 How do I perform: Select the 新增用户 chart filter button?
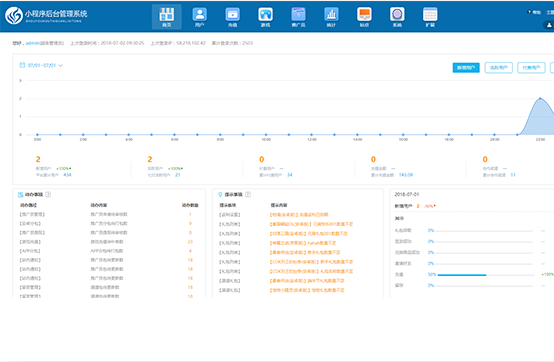[x=466, y=67]
